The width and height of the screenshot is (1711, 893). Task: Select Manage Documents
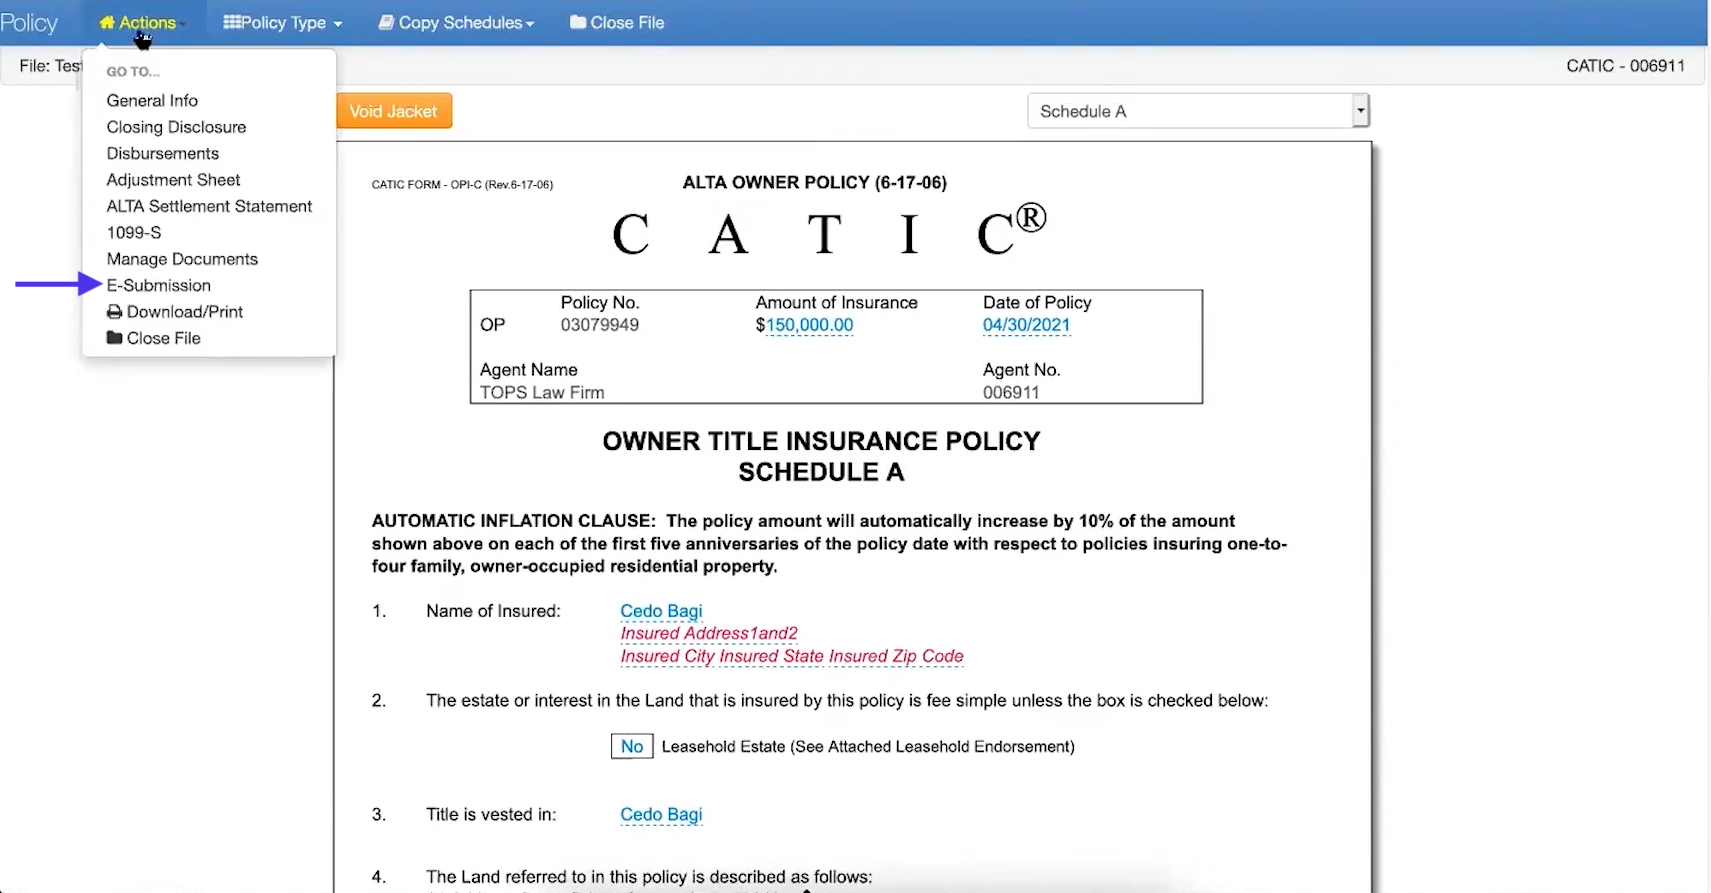(x=182, y=259)
